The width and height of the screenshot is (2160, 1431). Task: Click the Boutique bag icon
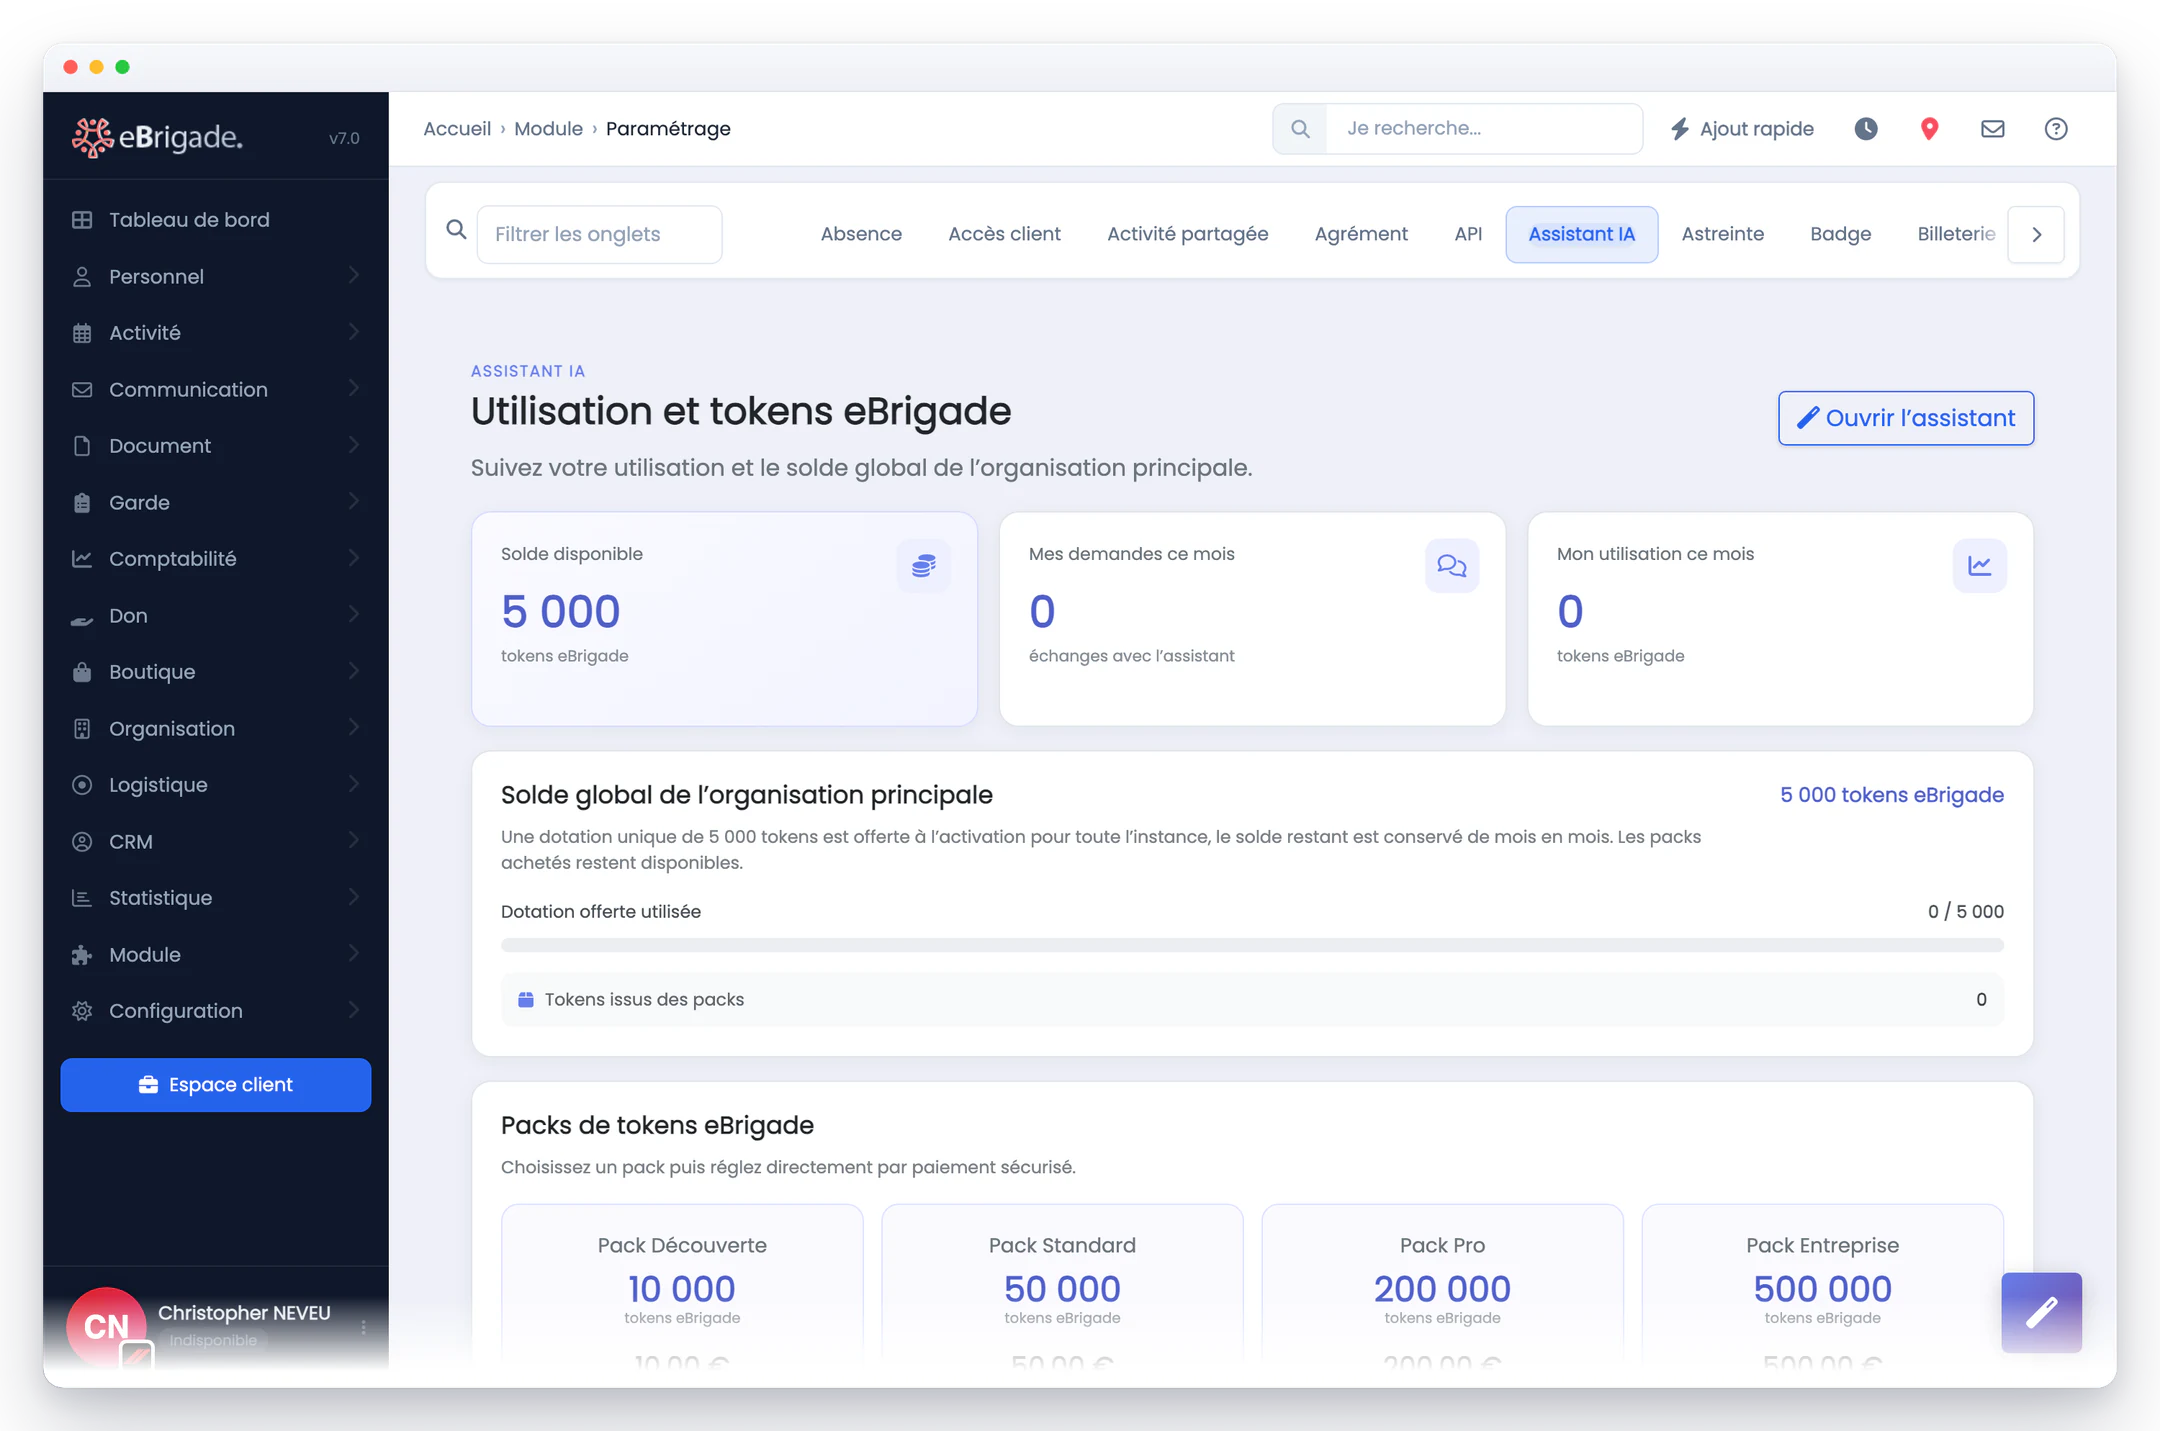tap(82, 672)
